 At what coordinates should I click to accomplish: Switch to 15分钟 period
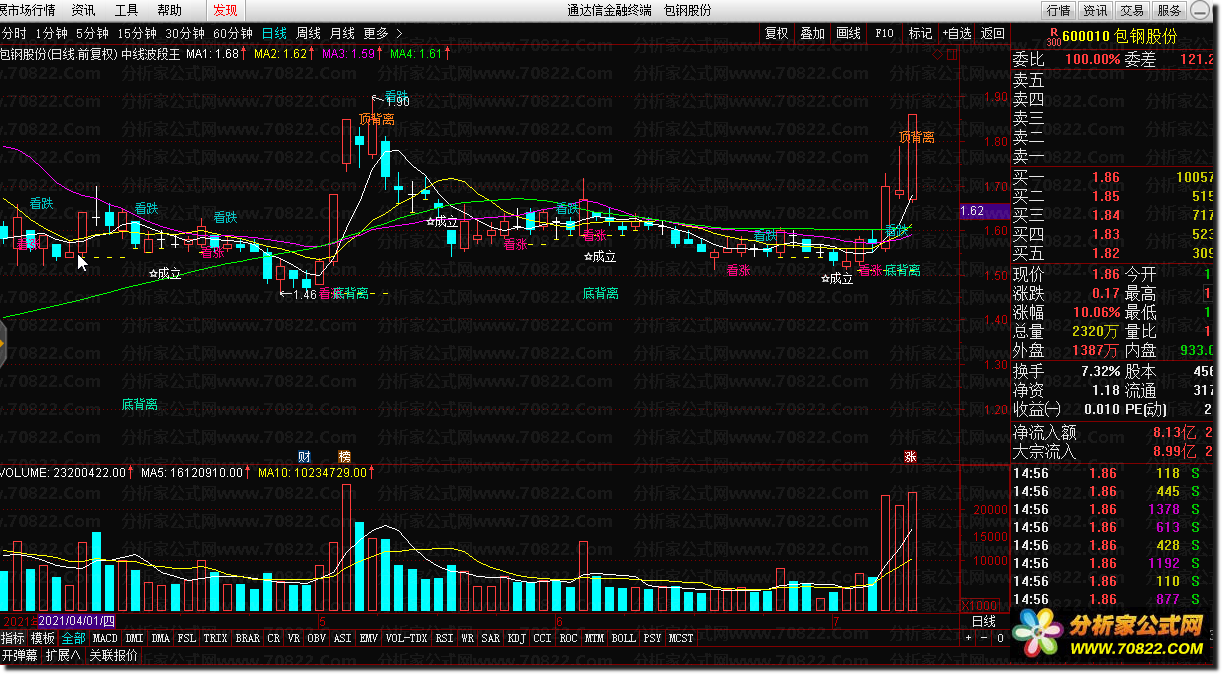coord(138,33)
